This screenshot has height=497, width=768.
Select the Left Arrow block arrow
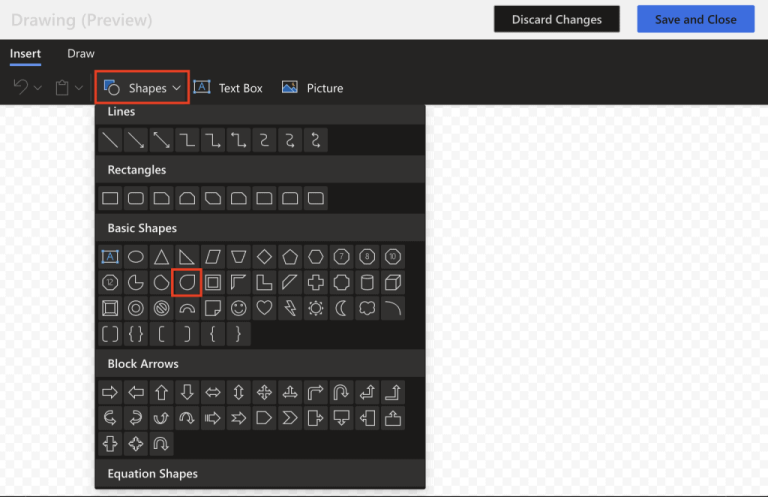[136, 392]
